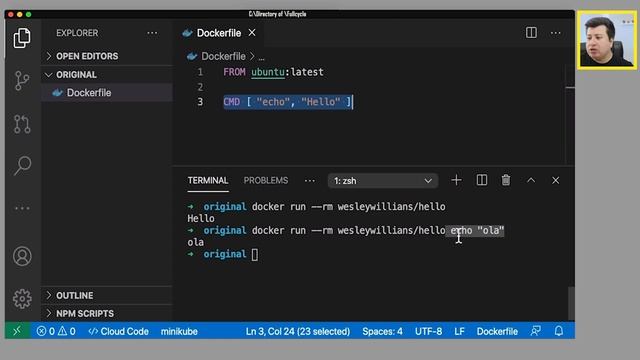Viewport: 640px width, 360px height.
Task: Click line number 2 in gutter
Action: [x=200, y=87]
